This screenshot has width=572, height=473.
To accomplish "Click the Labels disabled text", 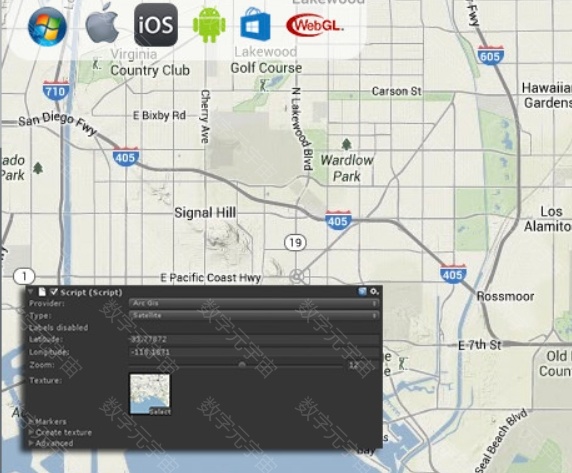I will 58,327.
